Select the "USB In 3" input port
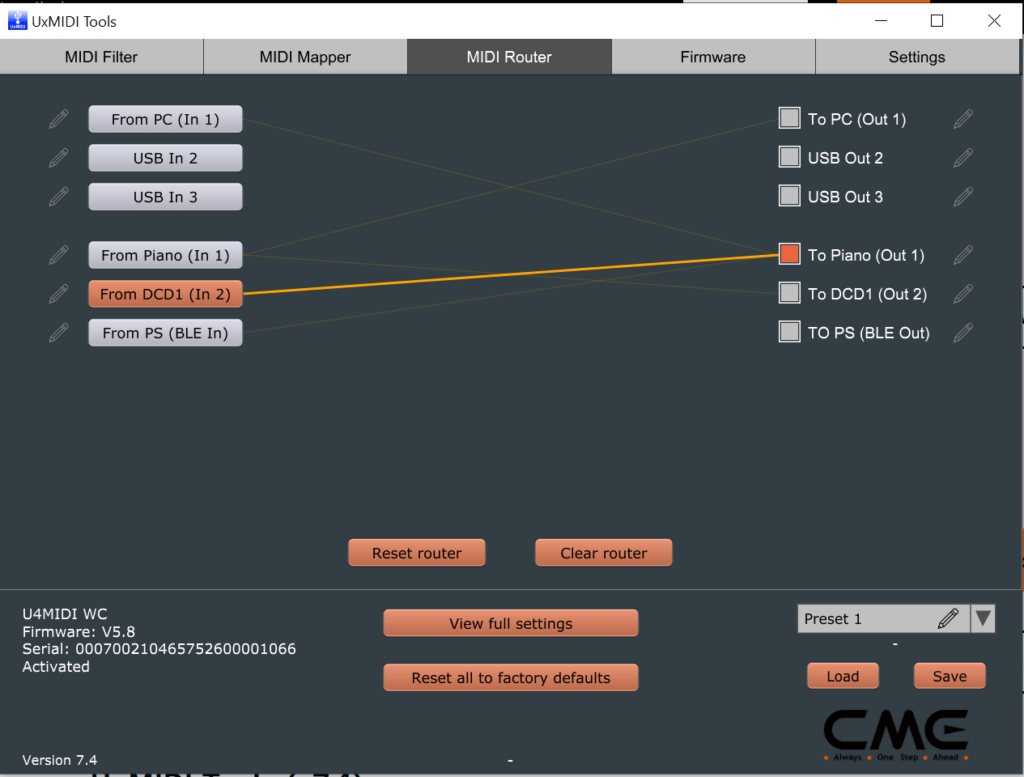1024x777 pixels. point(165,196)
